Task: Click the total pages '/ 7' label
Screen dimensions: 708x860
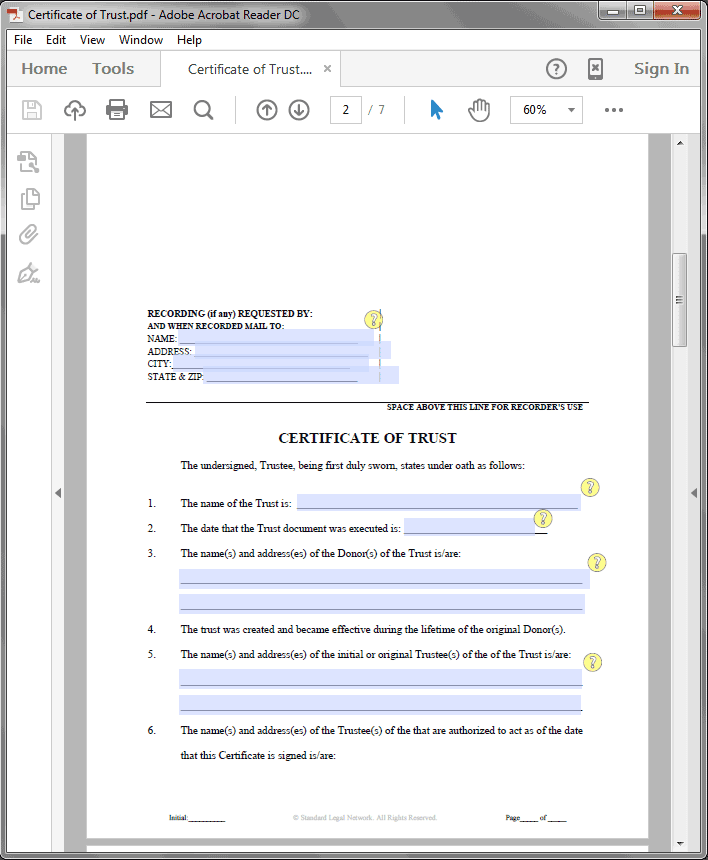Action: pos(376,110)
